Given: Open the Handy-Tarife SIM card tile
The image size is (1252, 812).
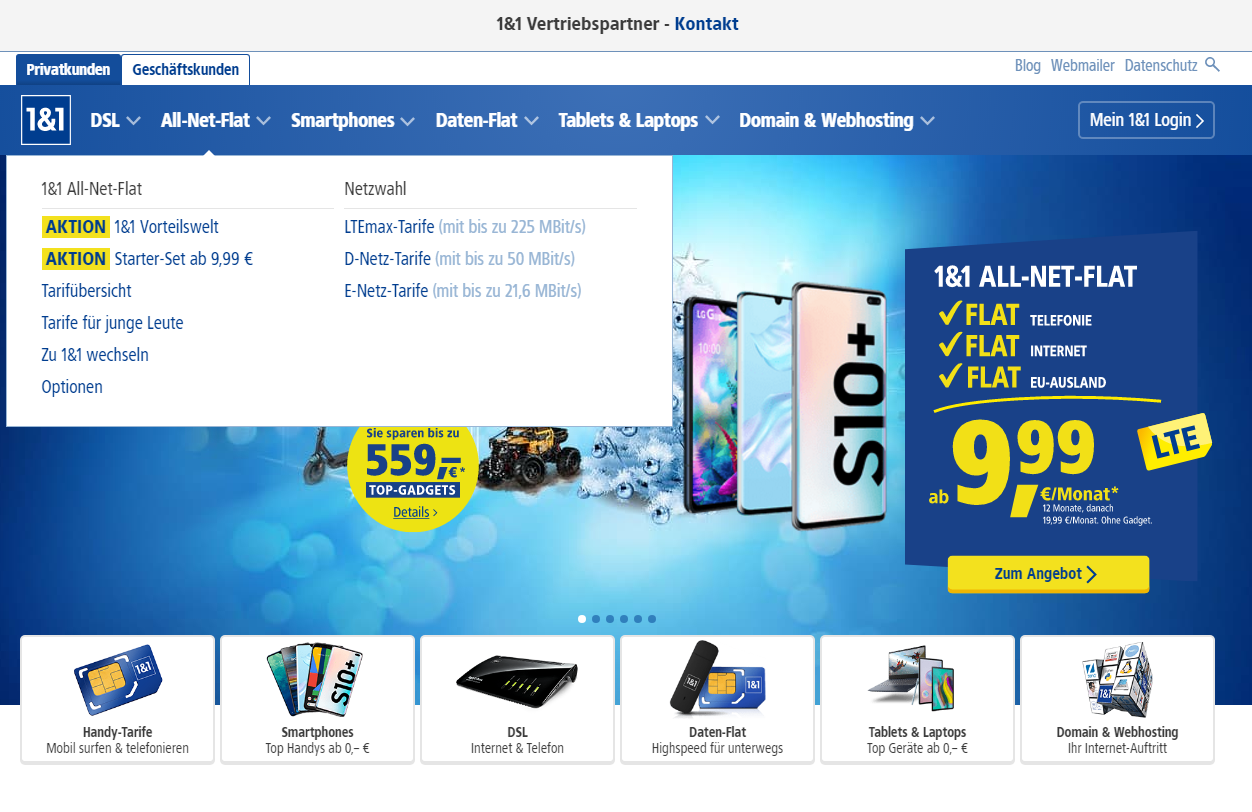Looking at the screenshot, I should pos(117,700).
